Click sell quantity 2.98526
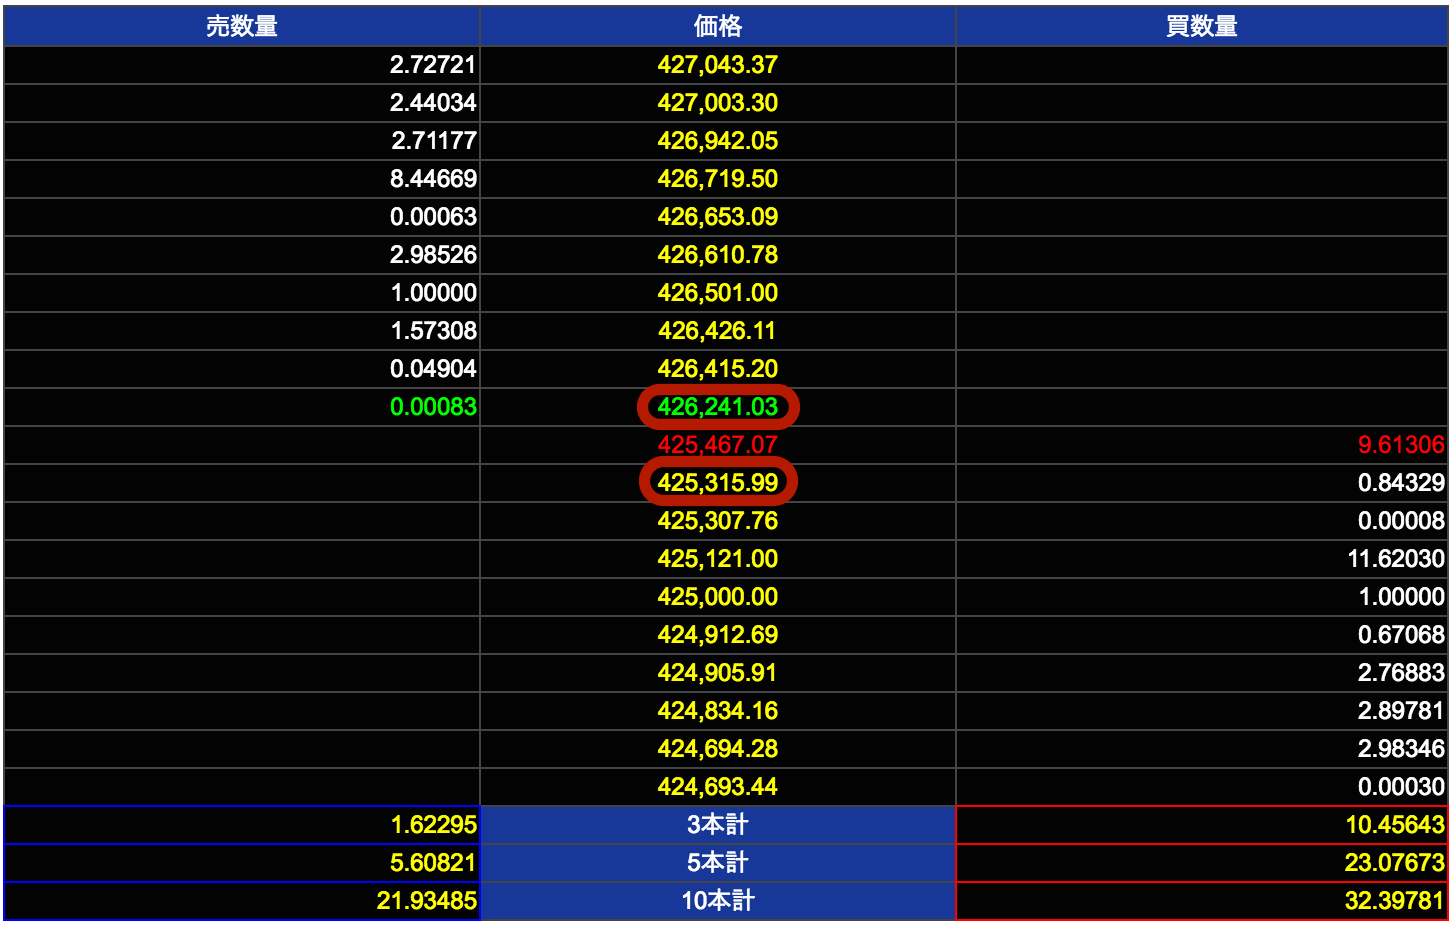This screenshot has height=929, width=1449. point(433,255)
